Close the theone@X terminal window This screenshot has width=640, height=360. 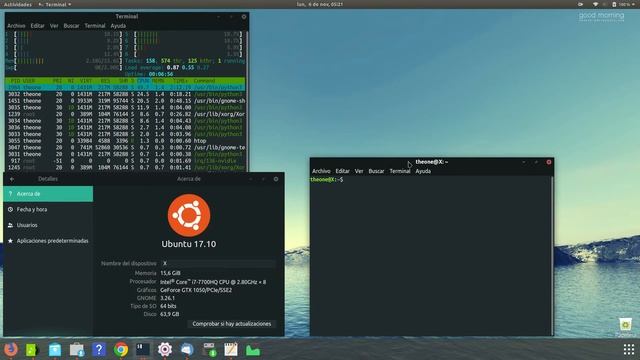549,162
